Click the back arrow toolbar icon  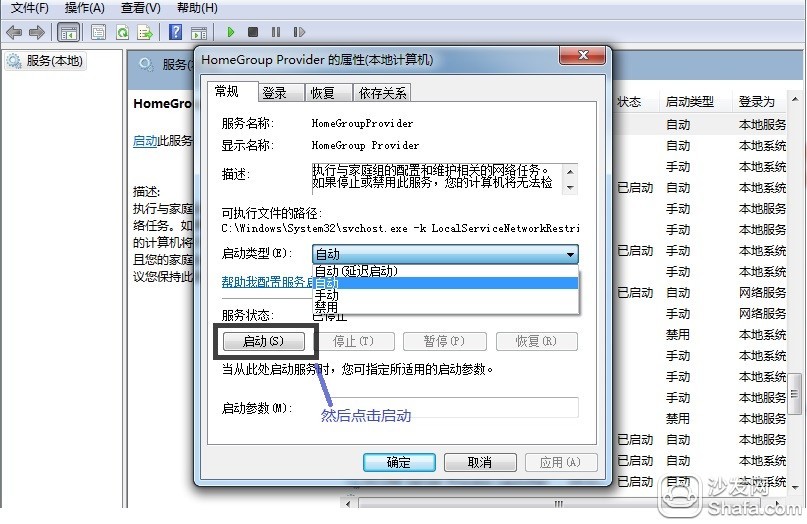coord(14,32)
